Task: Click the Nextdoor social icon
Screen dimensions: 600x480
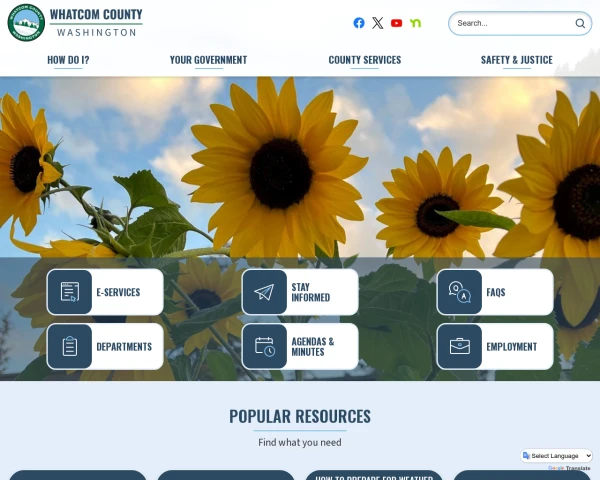Action: click(x=415, y=23)
